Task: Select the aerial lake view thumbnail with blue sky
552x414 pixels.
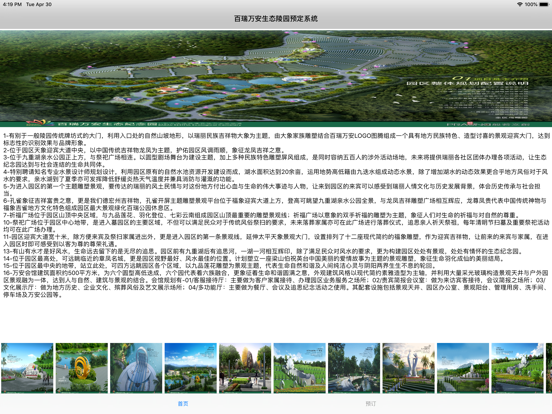Action: [191, 368]
